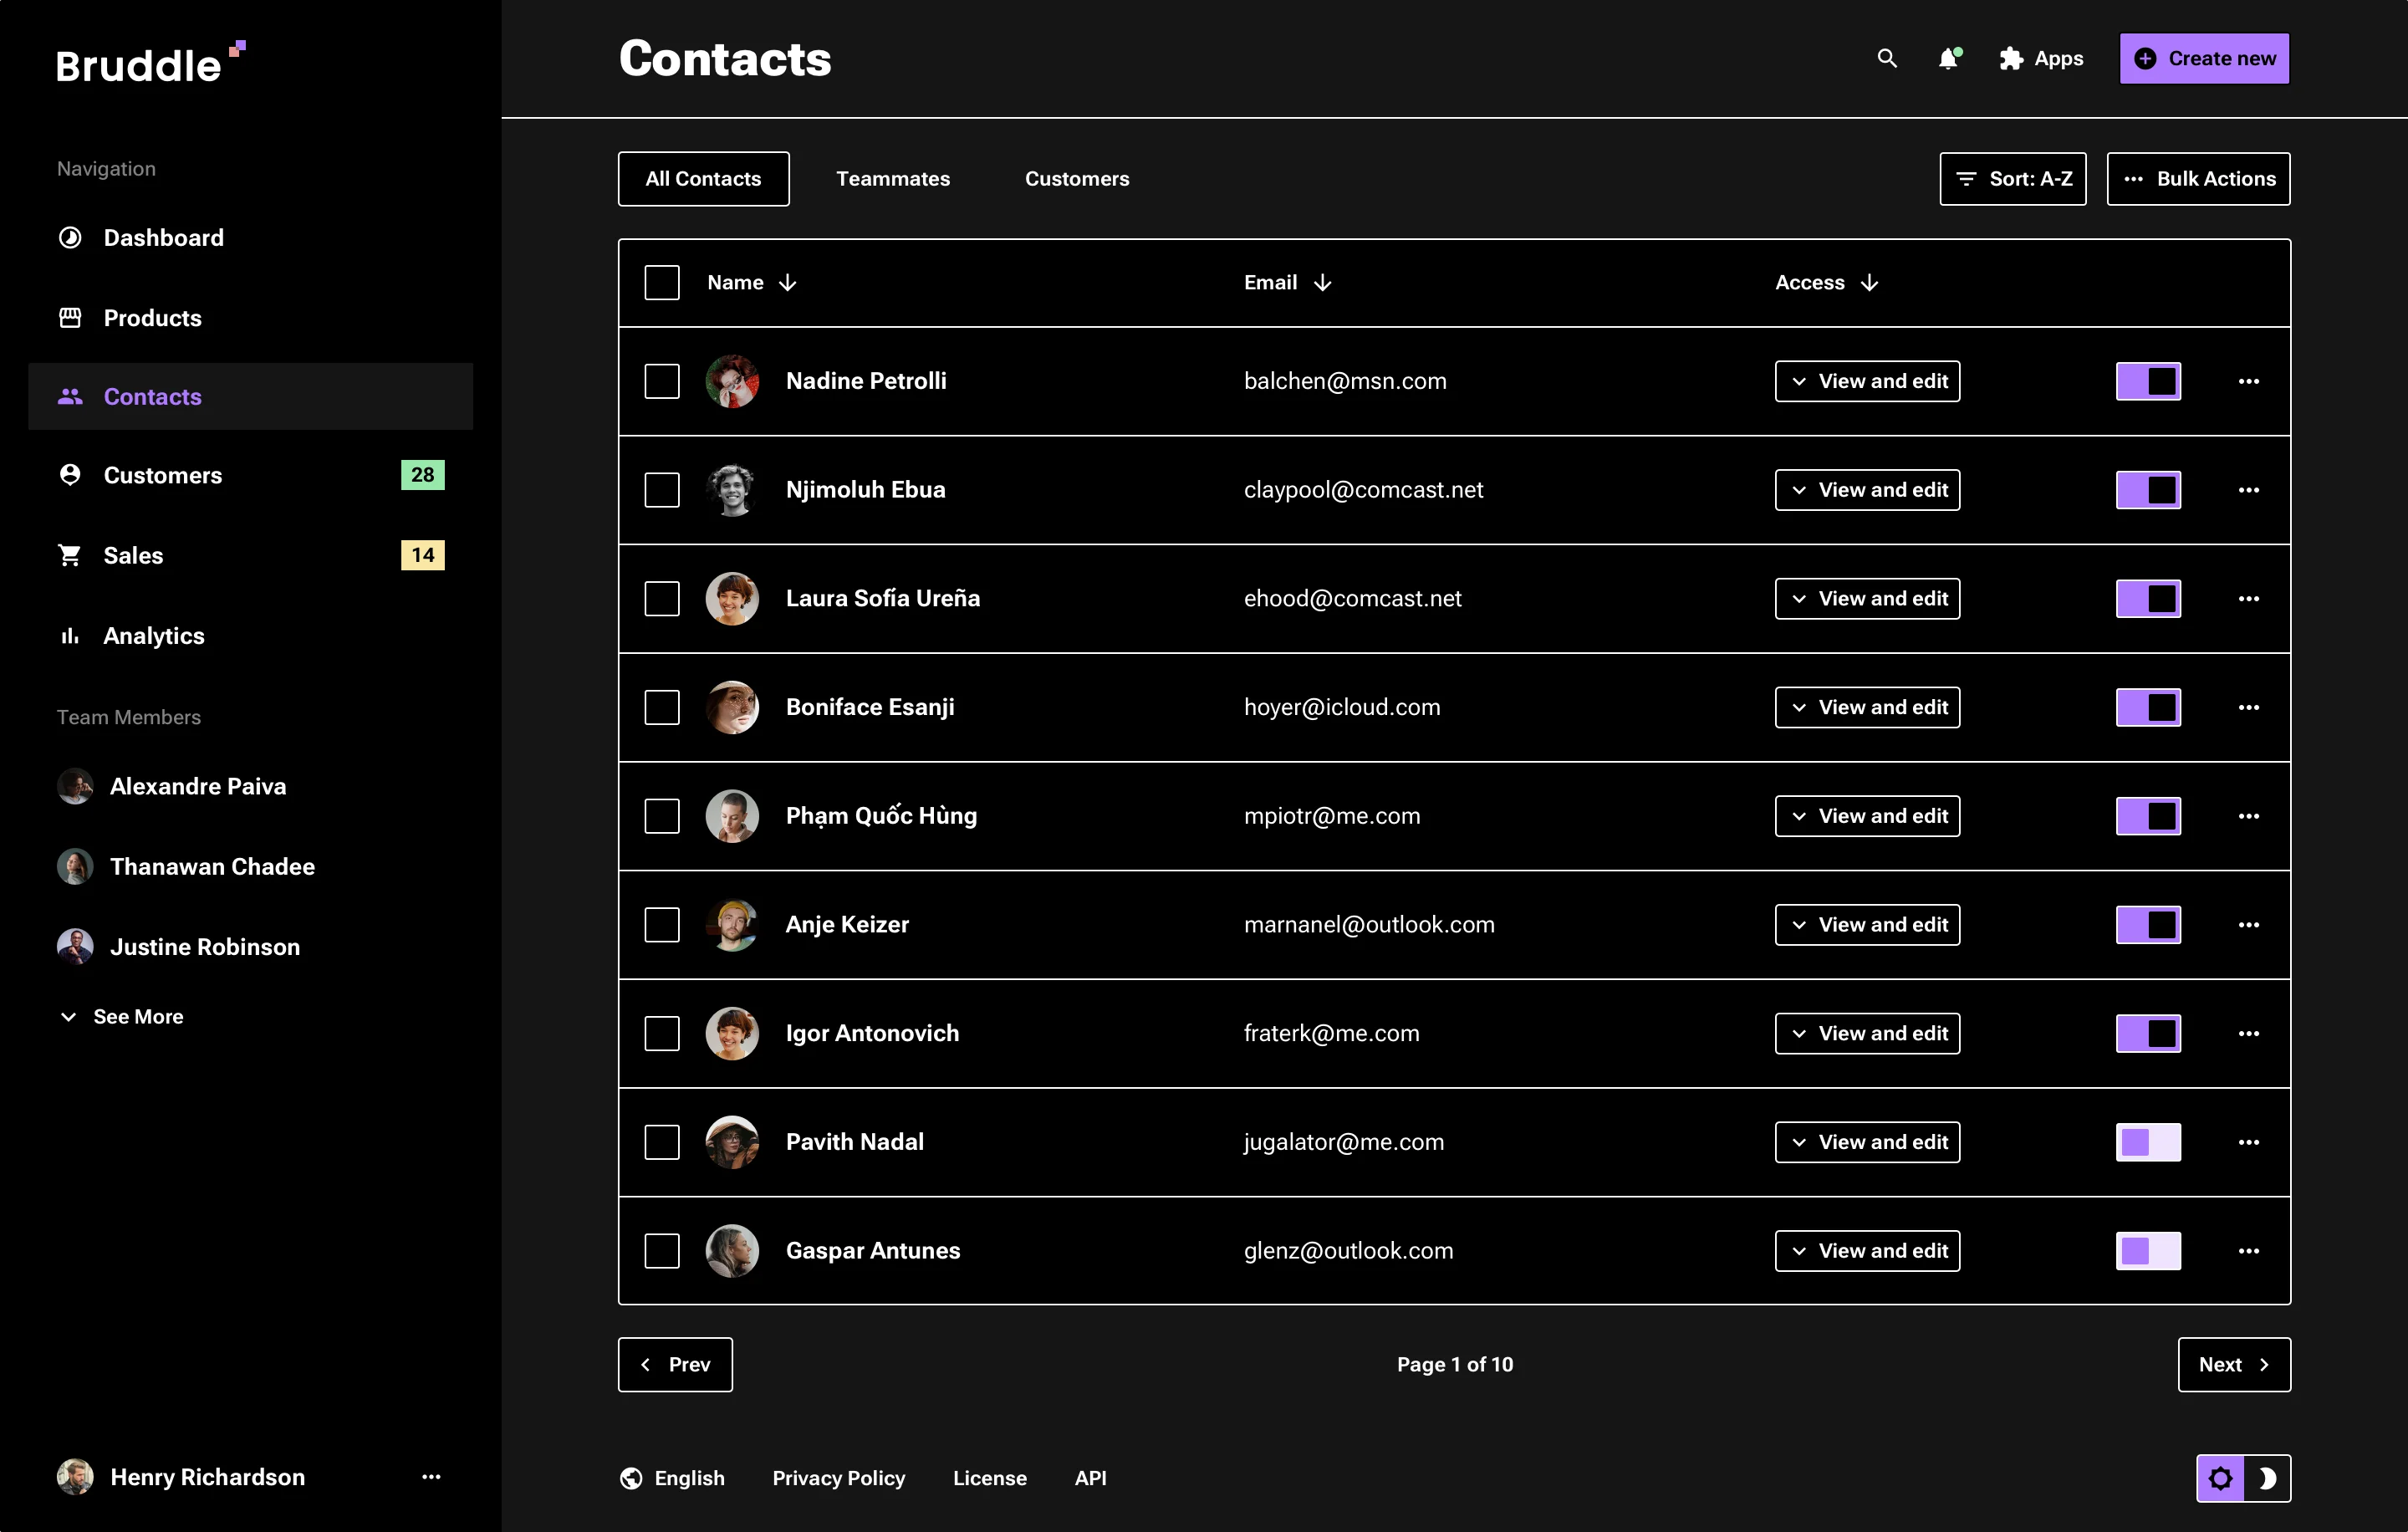The width and height of the screenshot is (2408, 1532).
Task: Switch to the Teammates tab
Action: tap(893, 179)
